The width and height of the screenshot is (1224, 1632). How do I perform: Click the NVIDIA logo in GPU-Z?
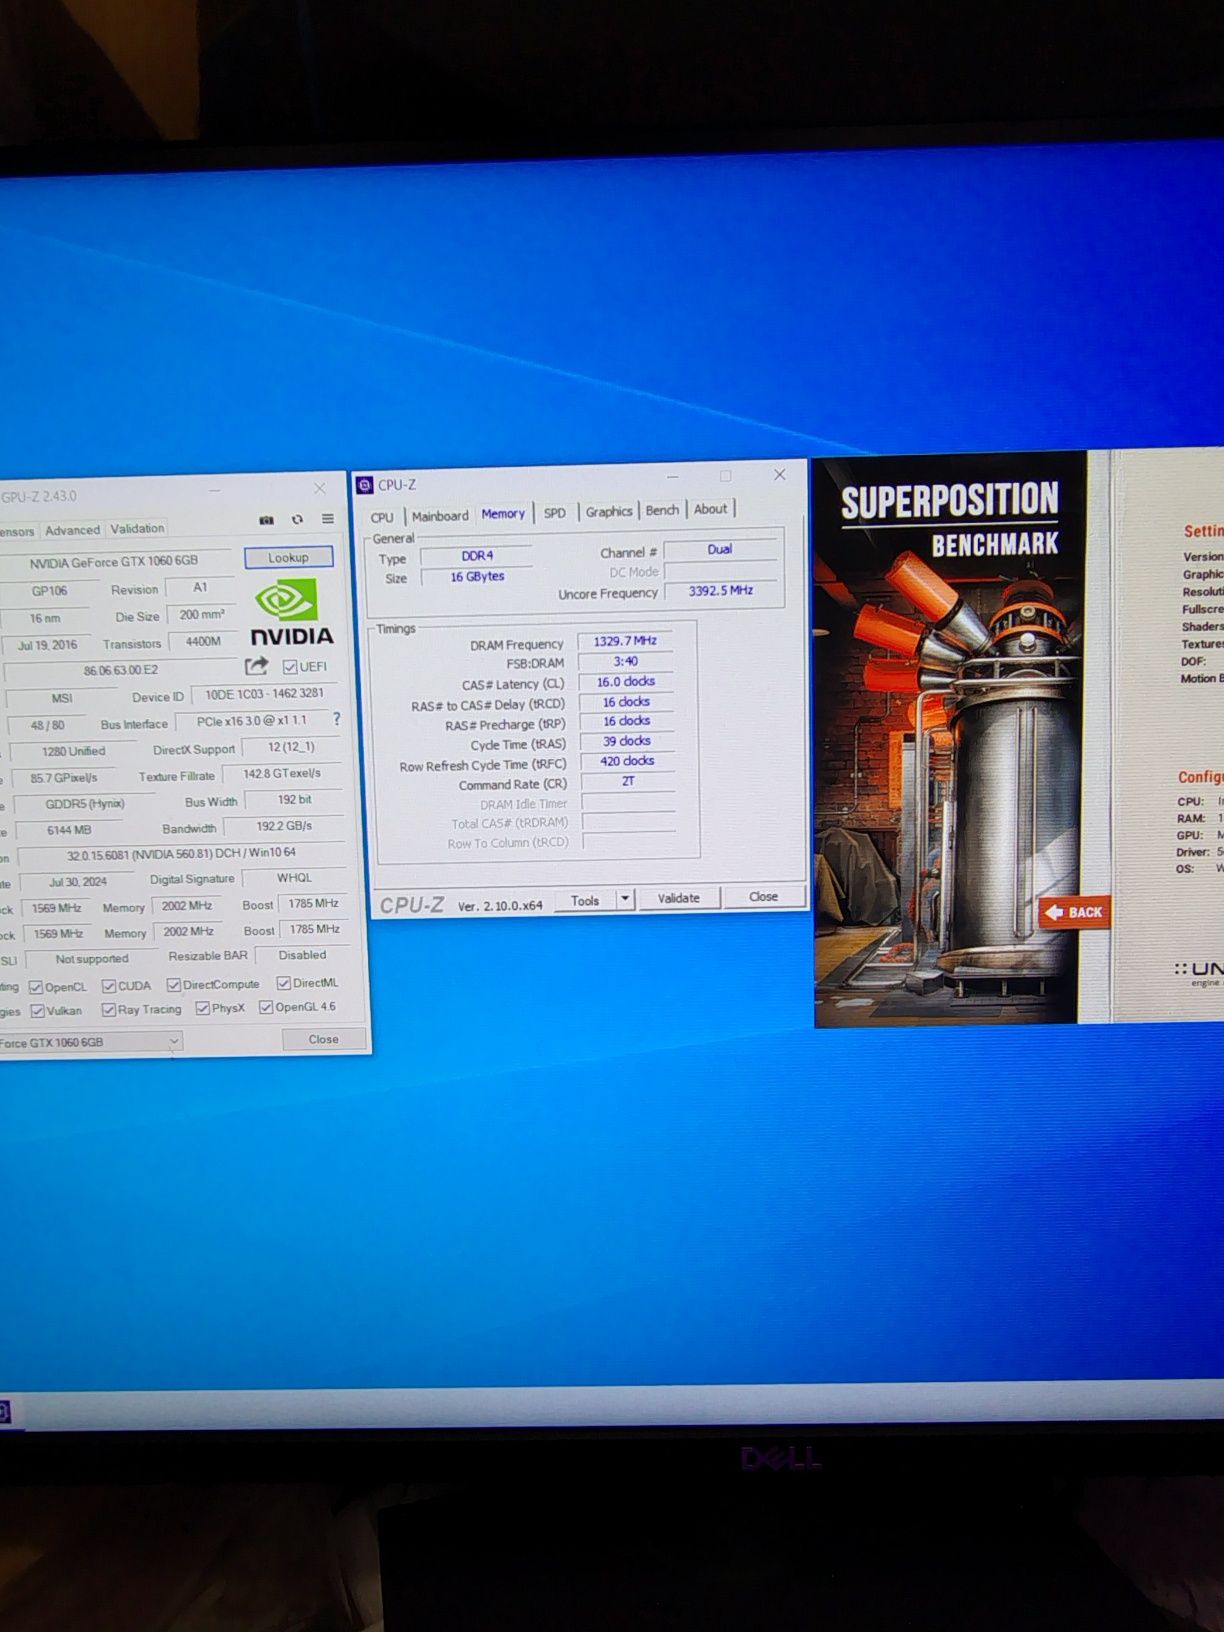[291, 614]
